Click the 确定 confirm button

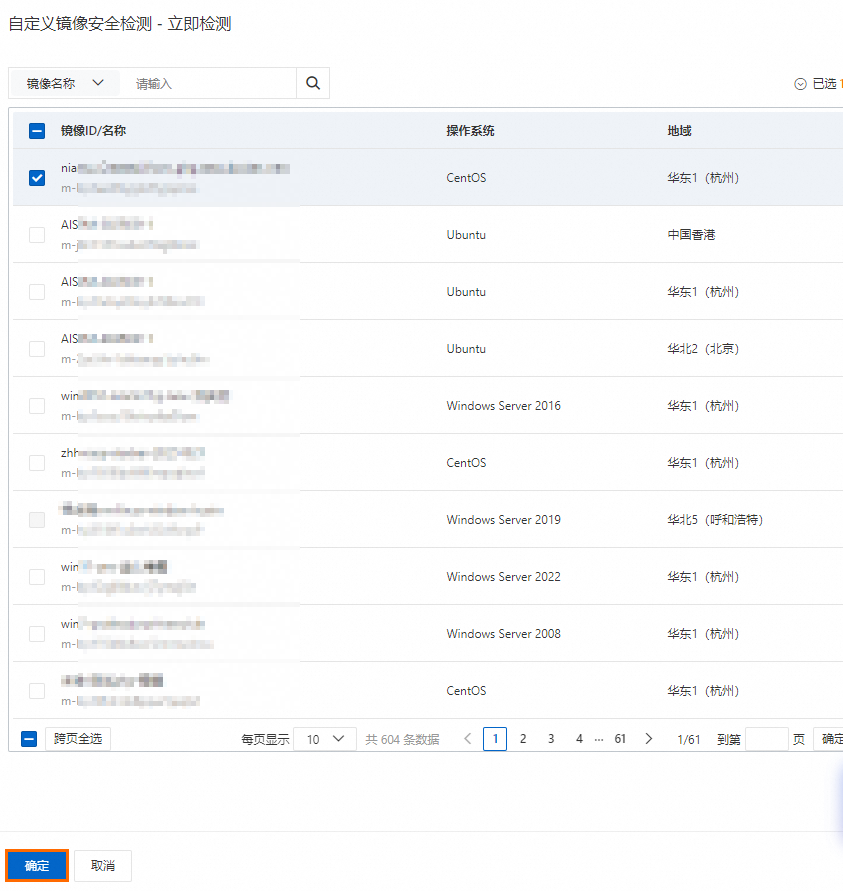tap(37, 865)
